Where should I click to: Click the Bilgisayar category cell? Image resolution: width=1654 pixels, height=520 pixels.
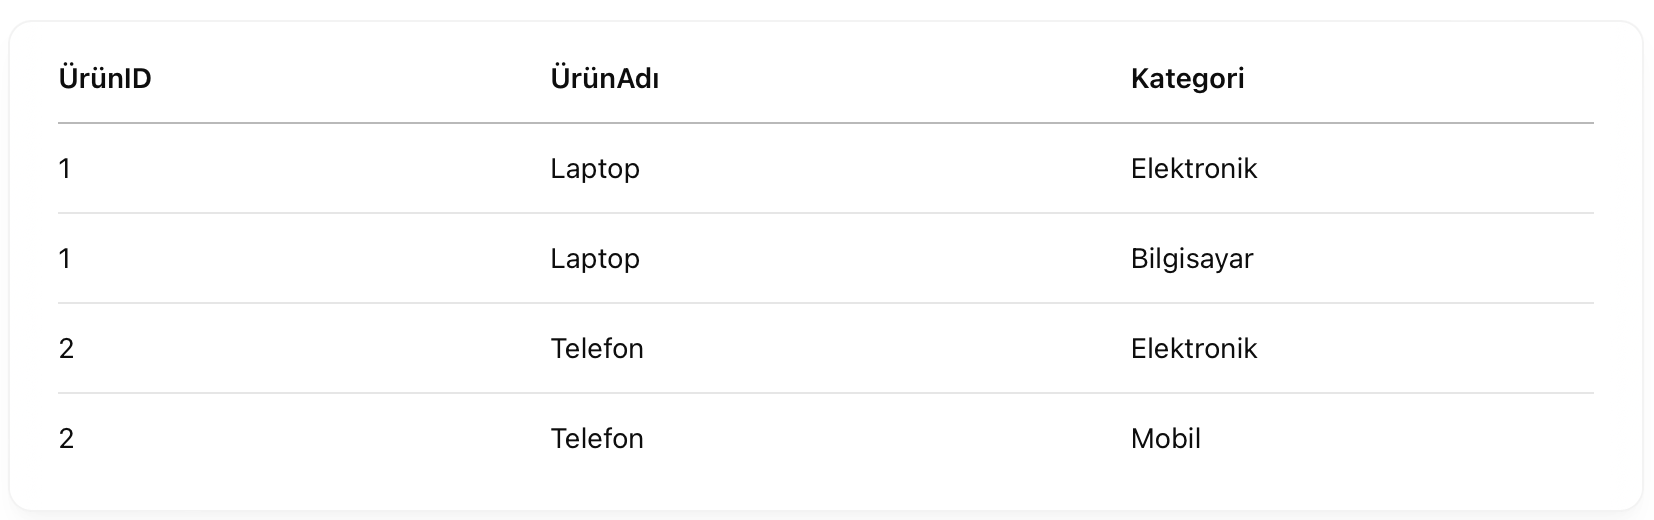(1191, 259)
